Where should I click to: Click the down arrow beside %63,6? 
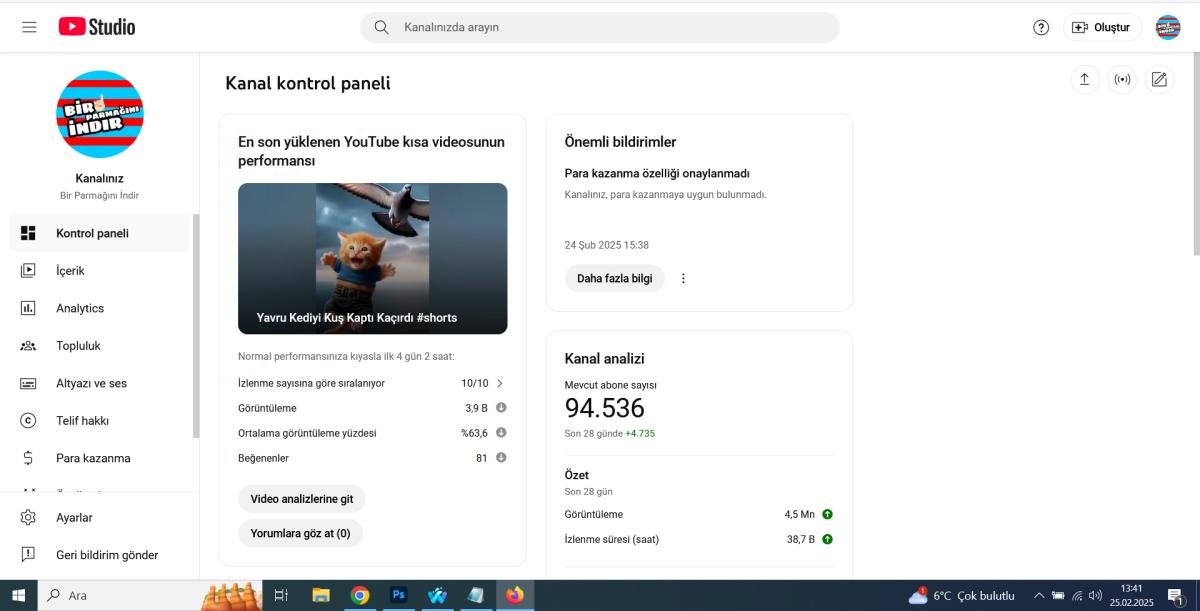tap(501, 433)
